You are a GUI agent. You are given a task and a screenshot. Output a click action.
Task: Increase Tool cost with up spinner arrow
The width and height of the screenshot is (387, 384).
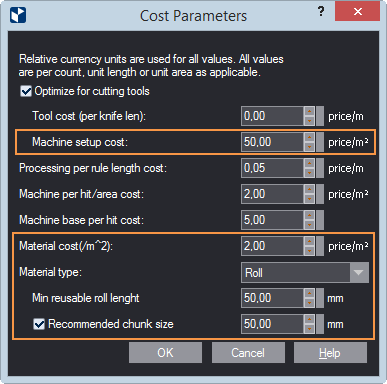pos(310,112)
